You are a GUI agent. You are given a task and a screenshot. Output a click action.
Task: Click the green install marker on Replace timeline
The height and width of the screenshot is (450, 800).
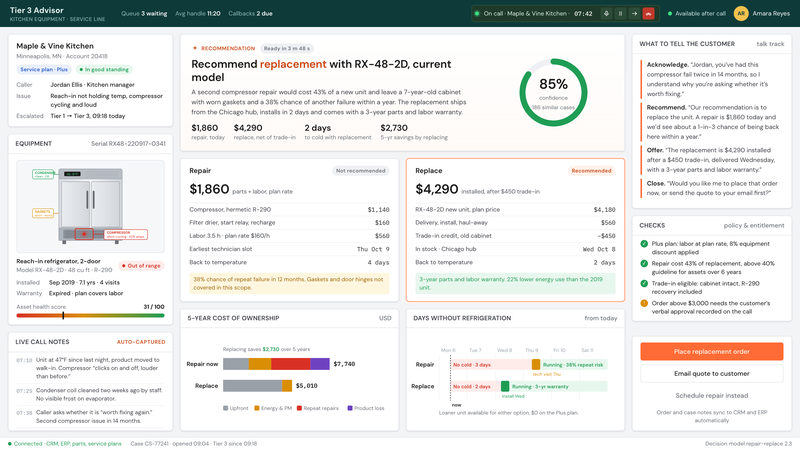click(505, 386)
